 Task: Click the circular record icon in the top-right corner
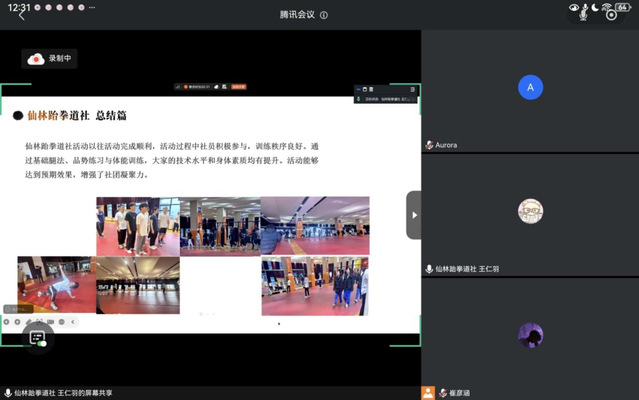pos(612,15)
